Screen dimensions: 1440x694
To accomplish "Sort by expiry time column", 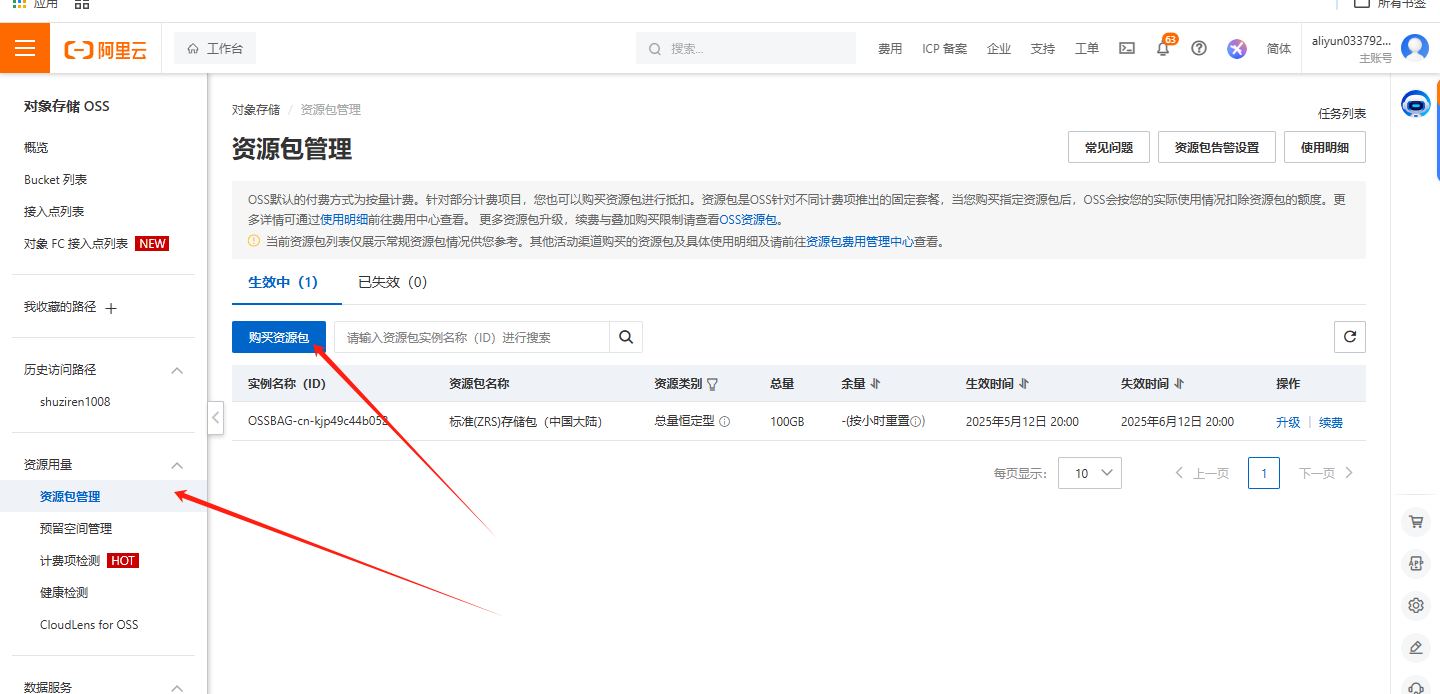I will pos(1179,384).
